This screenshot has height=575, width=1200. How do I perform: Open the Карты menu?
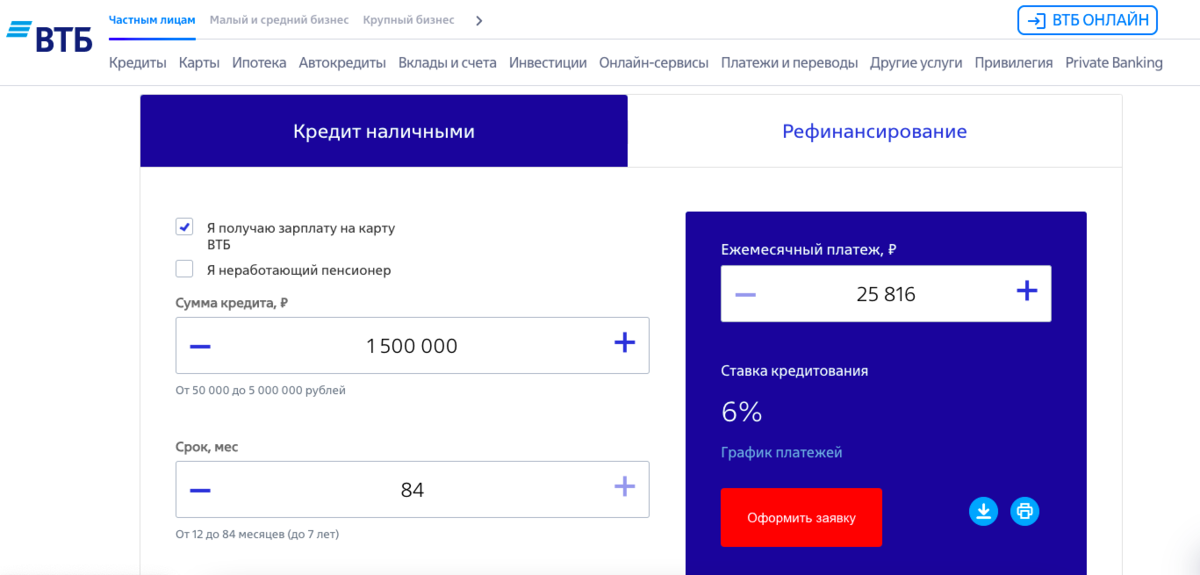point(199,62)
